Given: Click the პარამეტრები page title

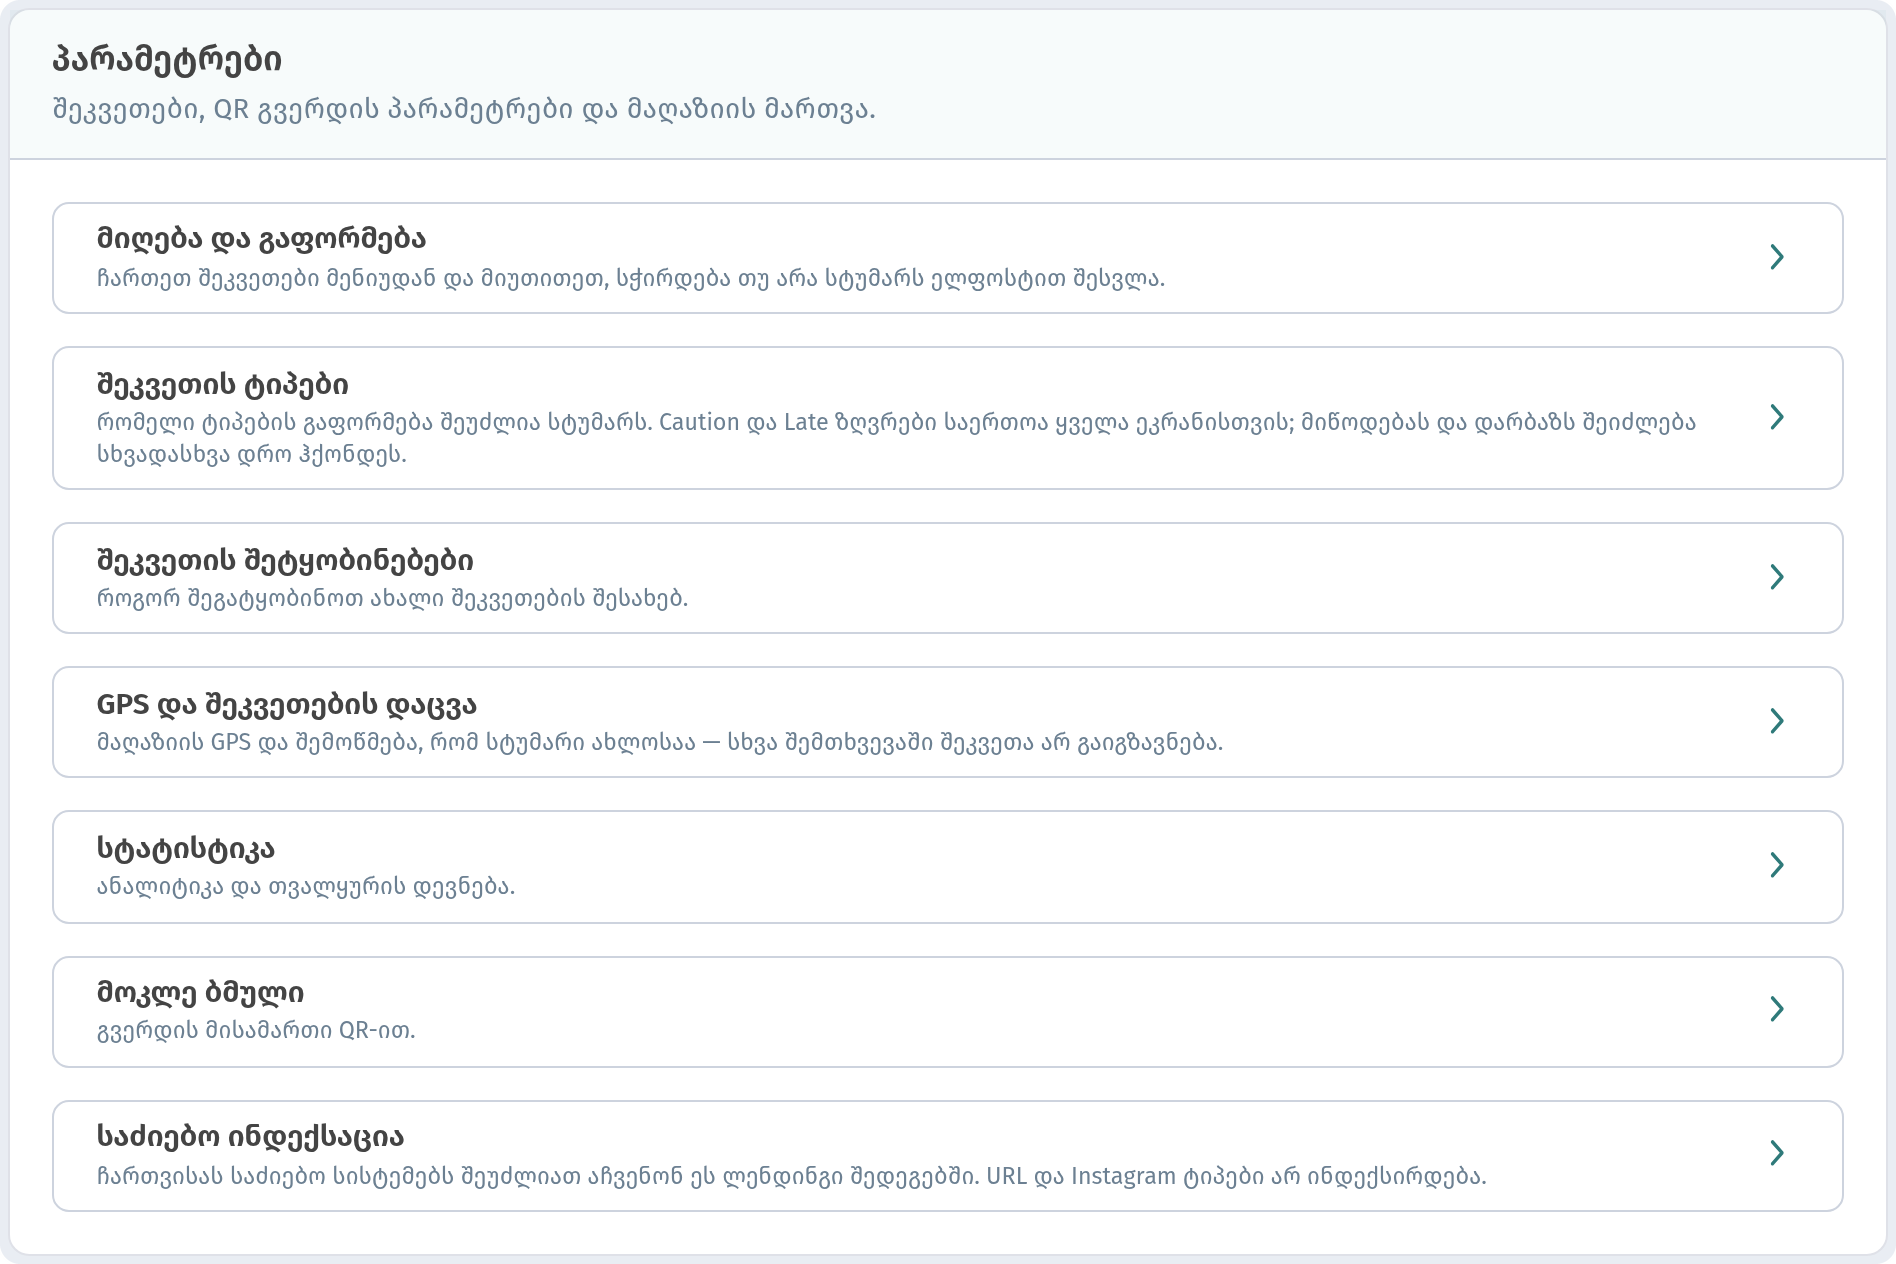Looking at the screenshot, I should pos(167,59).
